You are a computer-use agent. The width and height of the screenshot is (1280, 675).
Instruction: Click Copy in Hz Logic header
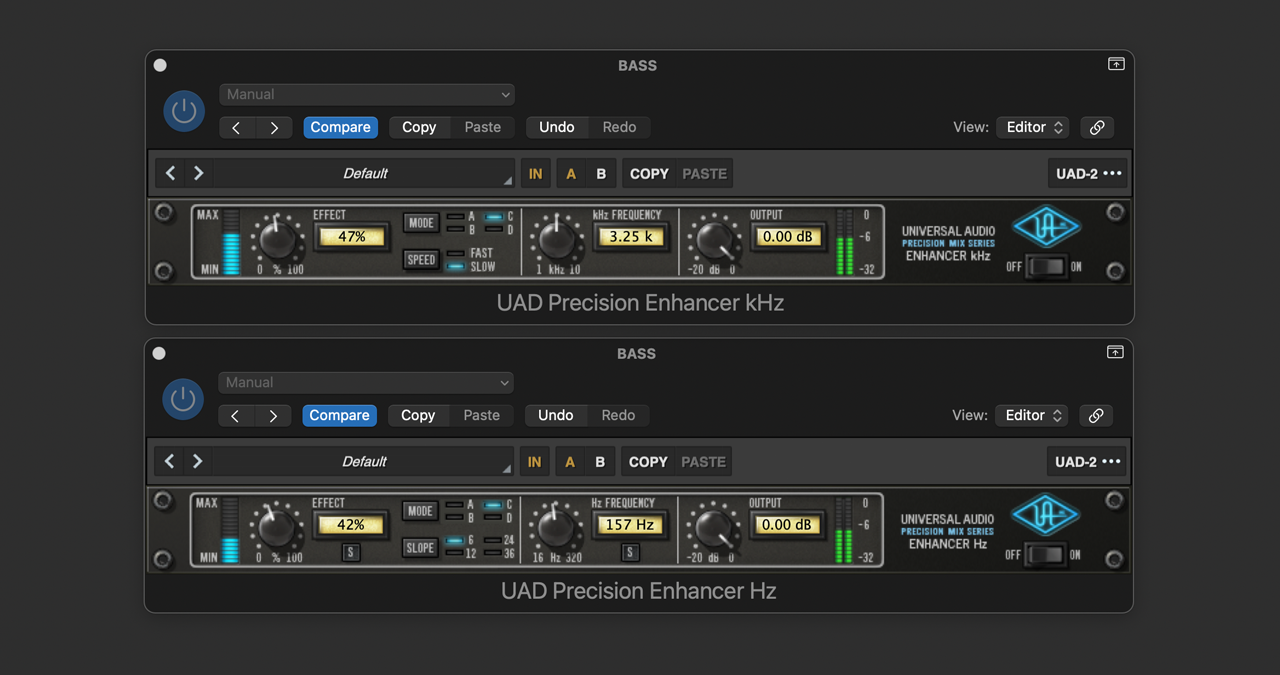(418, 415)
